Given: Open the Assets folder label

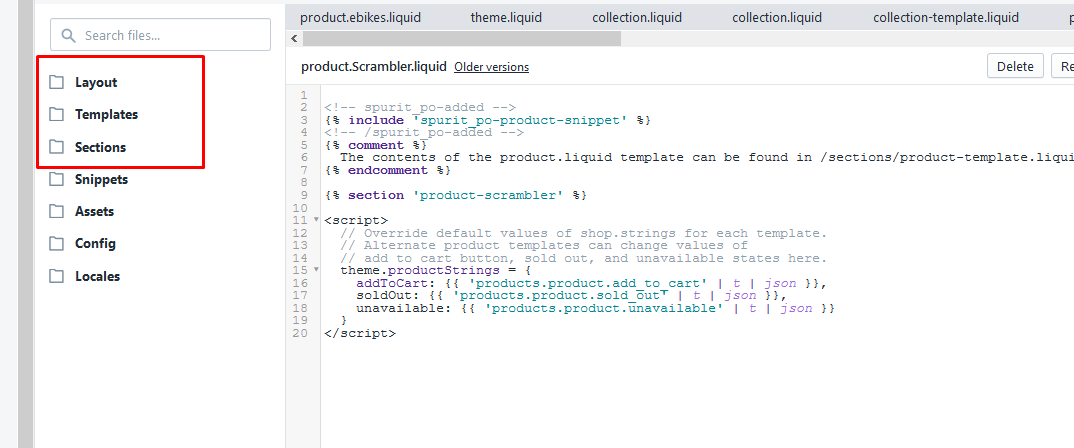Looking at the screenshot, I should 95,212.
